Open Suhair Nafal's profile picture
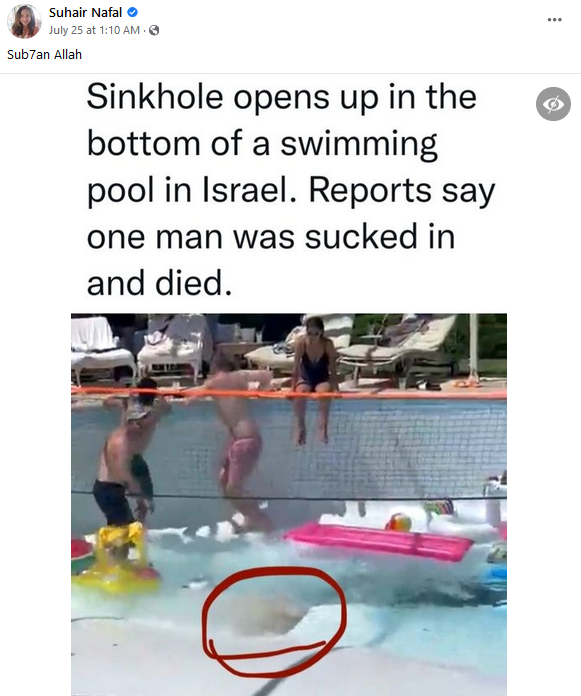This screenshot has width=581, height=696. click(24, 21)
